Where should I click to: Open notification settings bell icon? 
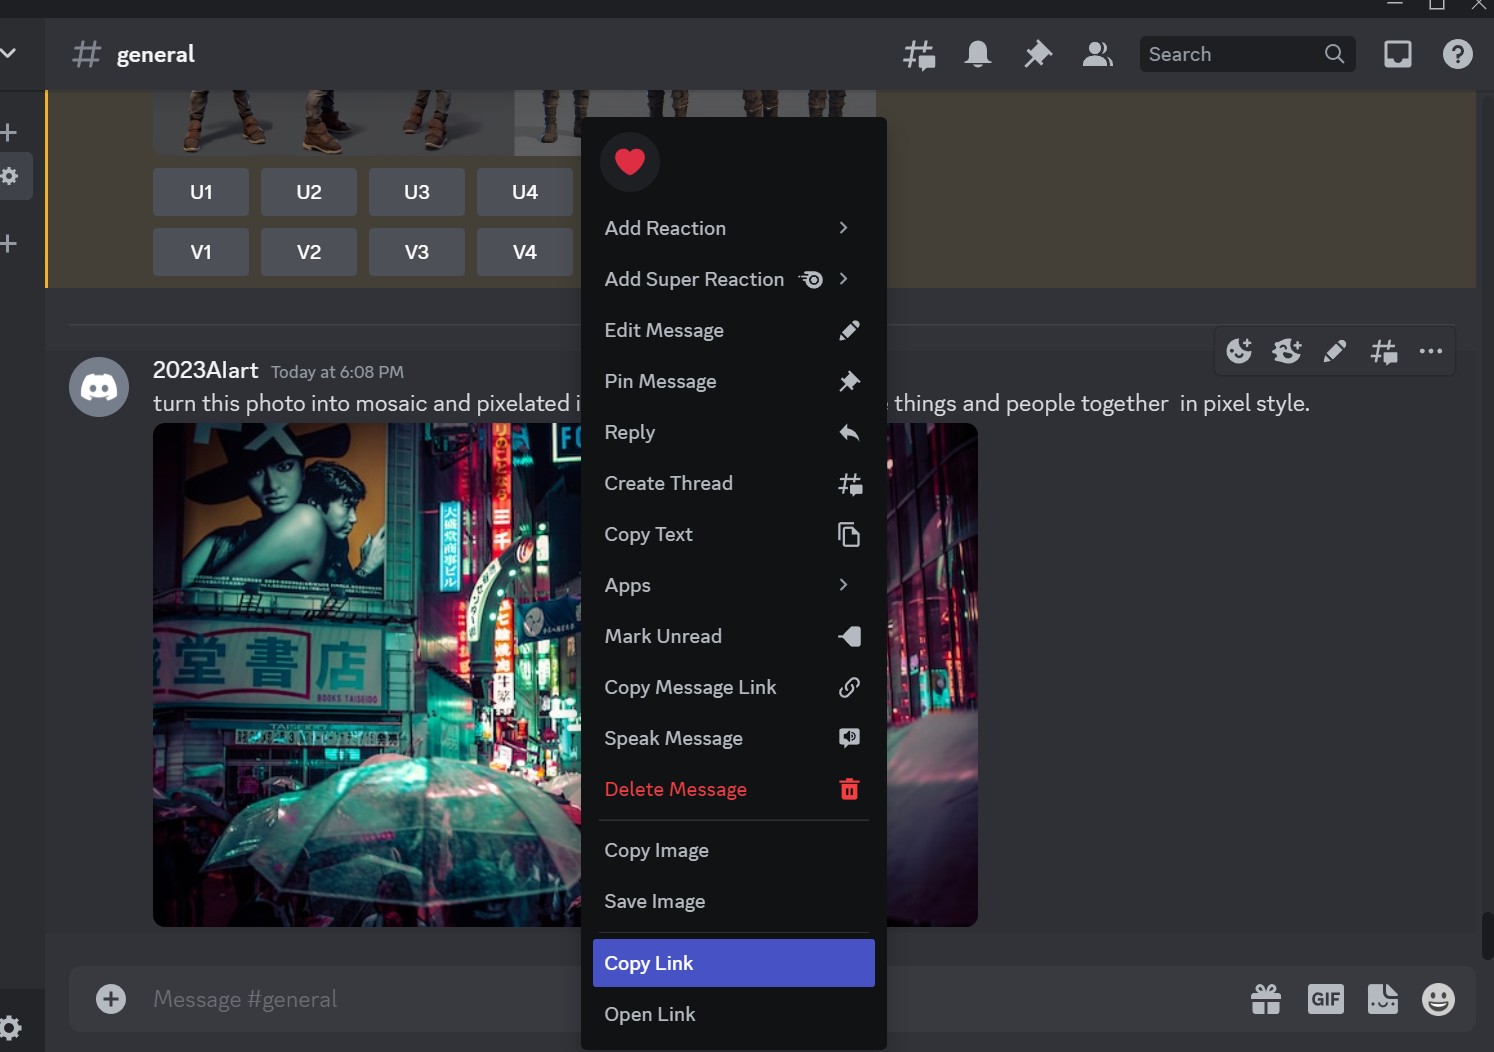pyautogui.click(x=977, y=54)
